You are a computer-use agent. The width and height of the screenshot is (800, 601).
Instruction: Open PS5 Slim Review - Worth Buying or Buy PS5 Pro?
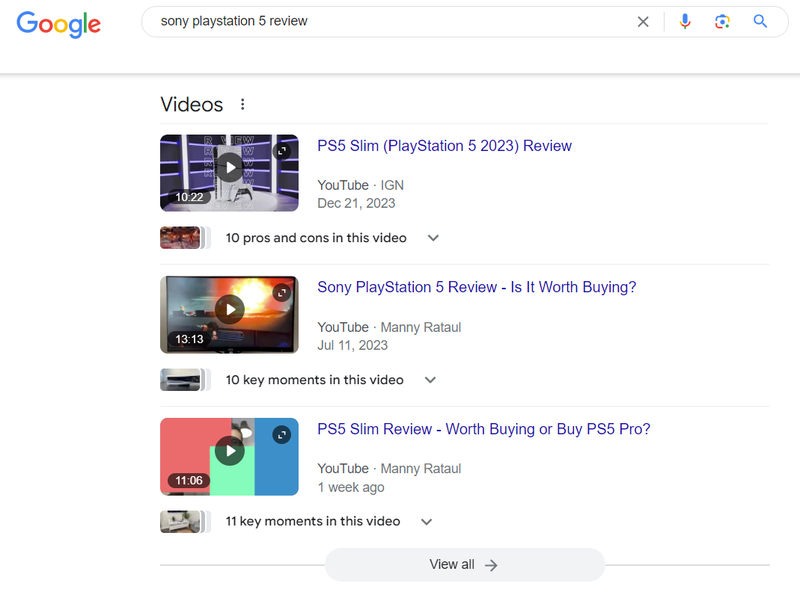point(484,429)
